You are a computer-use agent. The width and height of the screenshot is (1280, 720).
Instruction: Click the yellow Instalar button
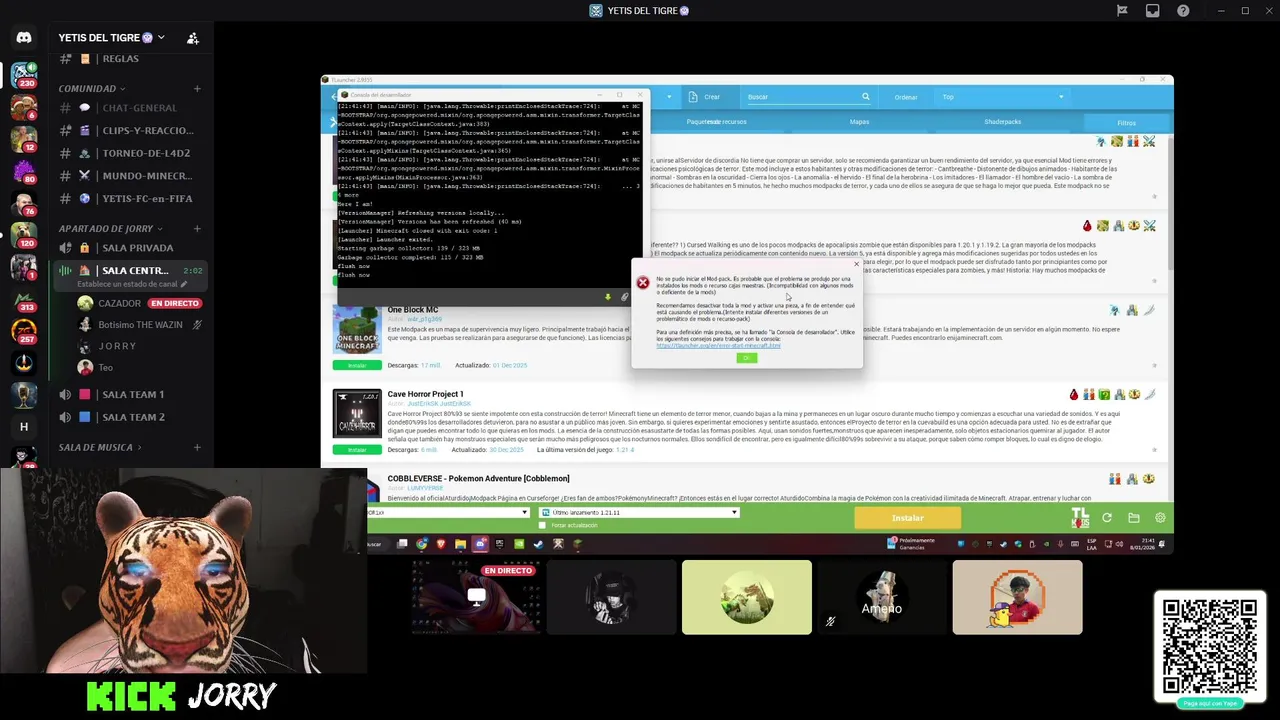click(907, 518)
